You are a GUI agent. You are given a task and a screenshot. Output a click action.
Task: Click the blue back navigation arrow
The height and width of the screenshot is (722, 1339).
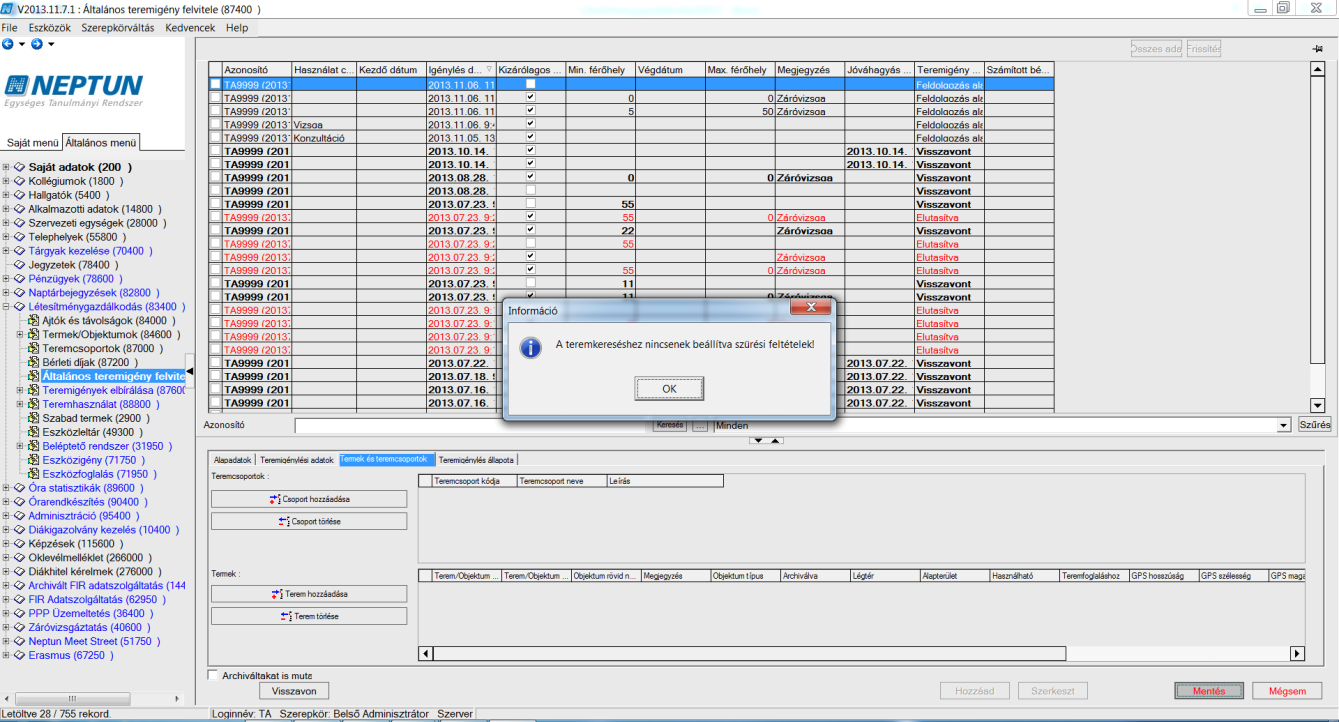[x=8, y=44]
